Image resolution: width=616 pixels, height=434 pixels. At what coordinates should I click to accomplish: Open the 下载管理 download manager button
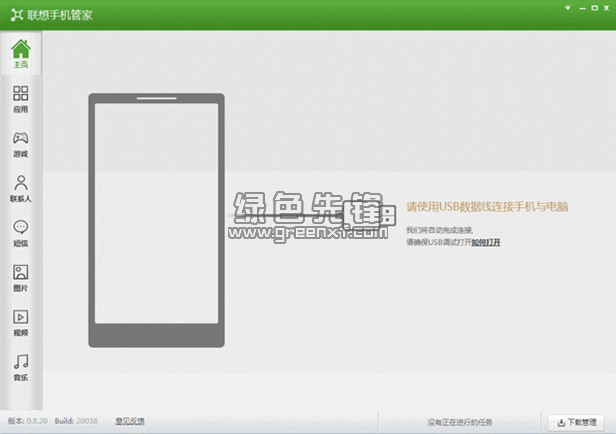coord(576,423)
